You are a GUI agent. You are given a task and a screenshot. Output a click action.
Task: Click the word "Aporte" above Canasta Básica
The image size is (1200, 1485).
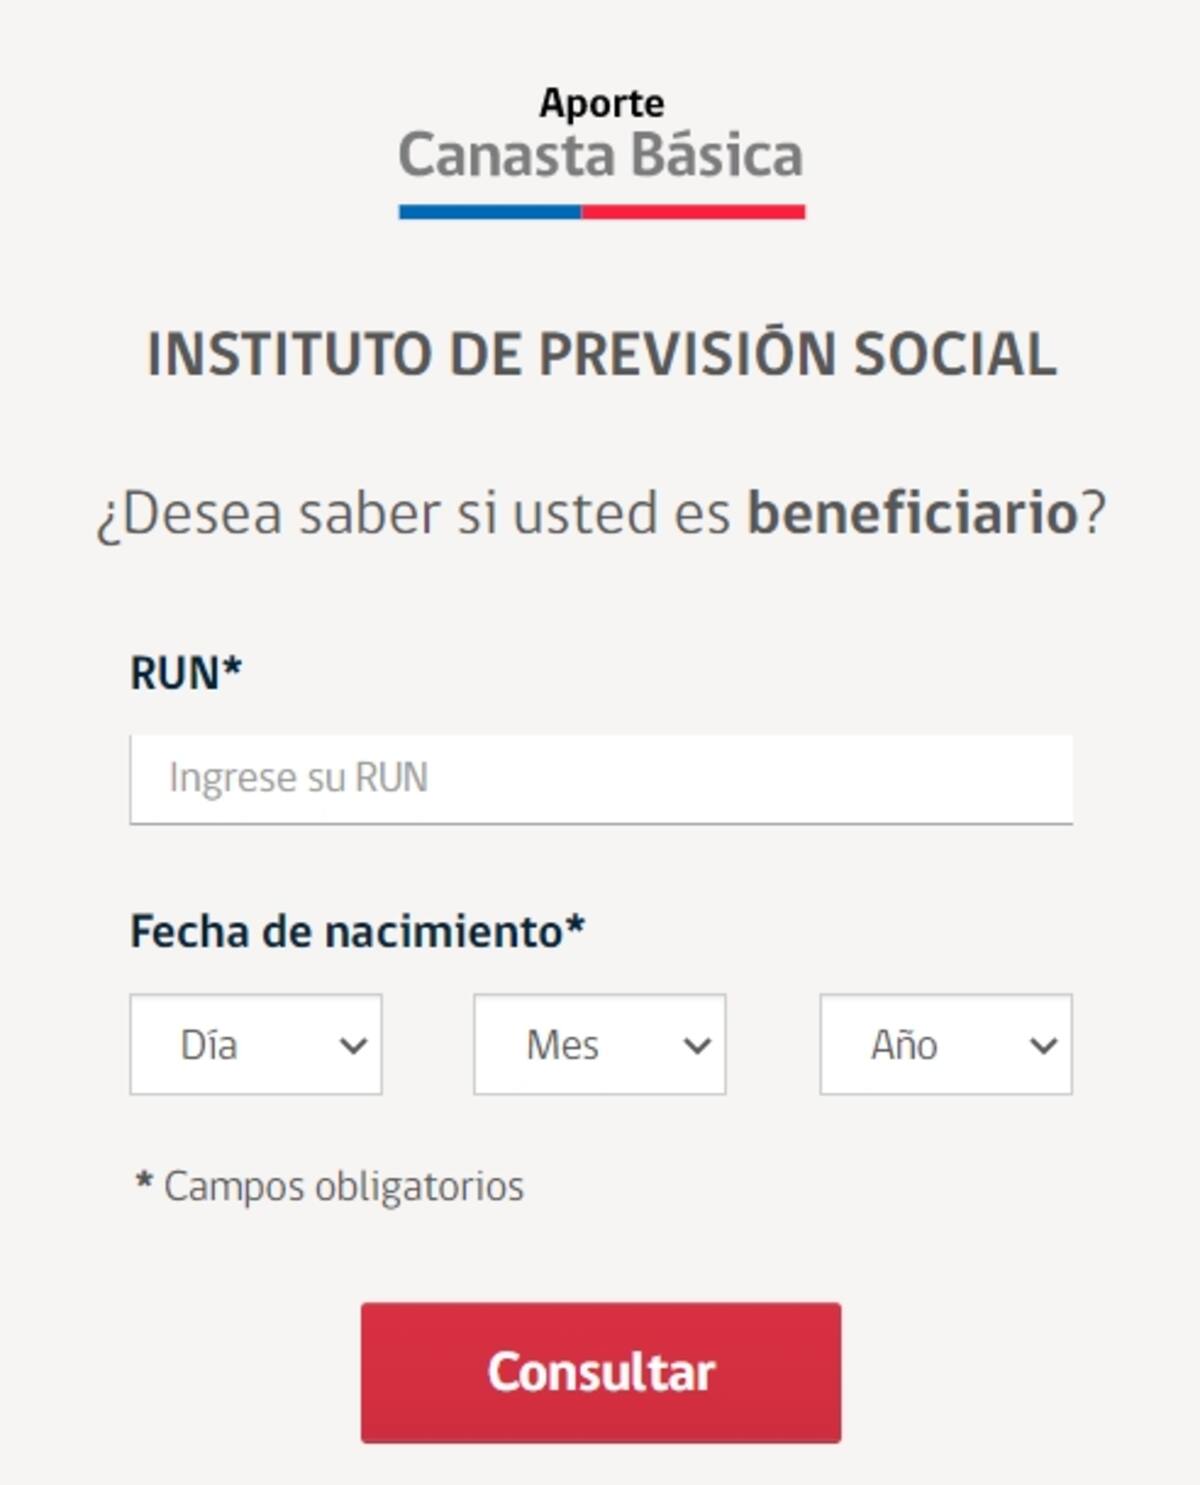[x=601, y=103]
